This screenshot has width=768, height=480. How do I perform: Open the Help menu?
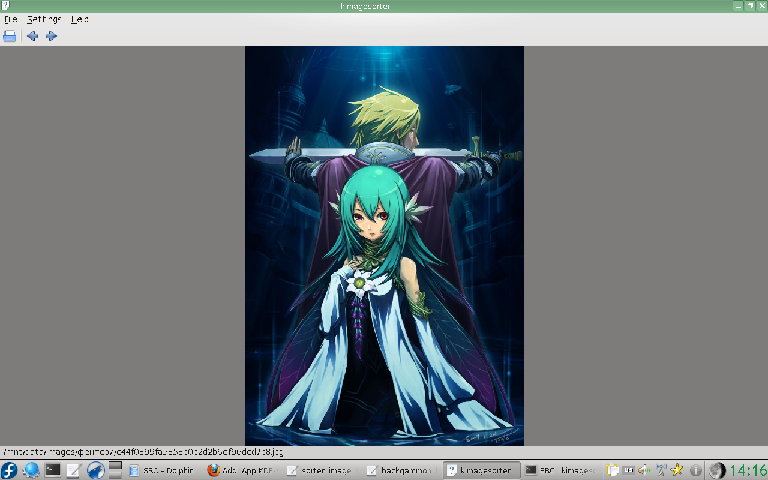coord(79,19)
